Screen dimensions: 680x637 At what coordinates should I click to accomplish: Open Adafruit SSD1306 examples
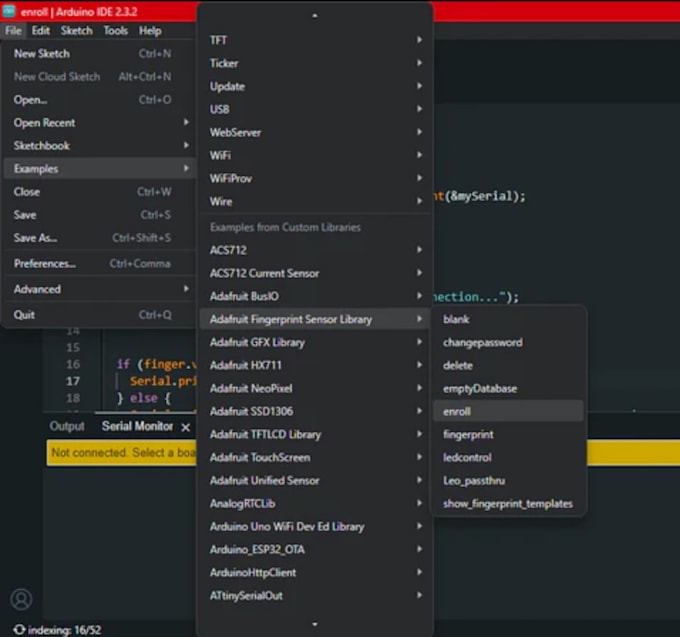pos(315,411)
